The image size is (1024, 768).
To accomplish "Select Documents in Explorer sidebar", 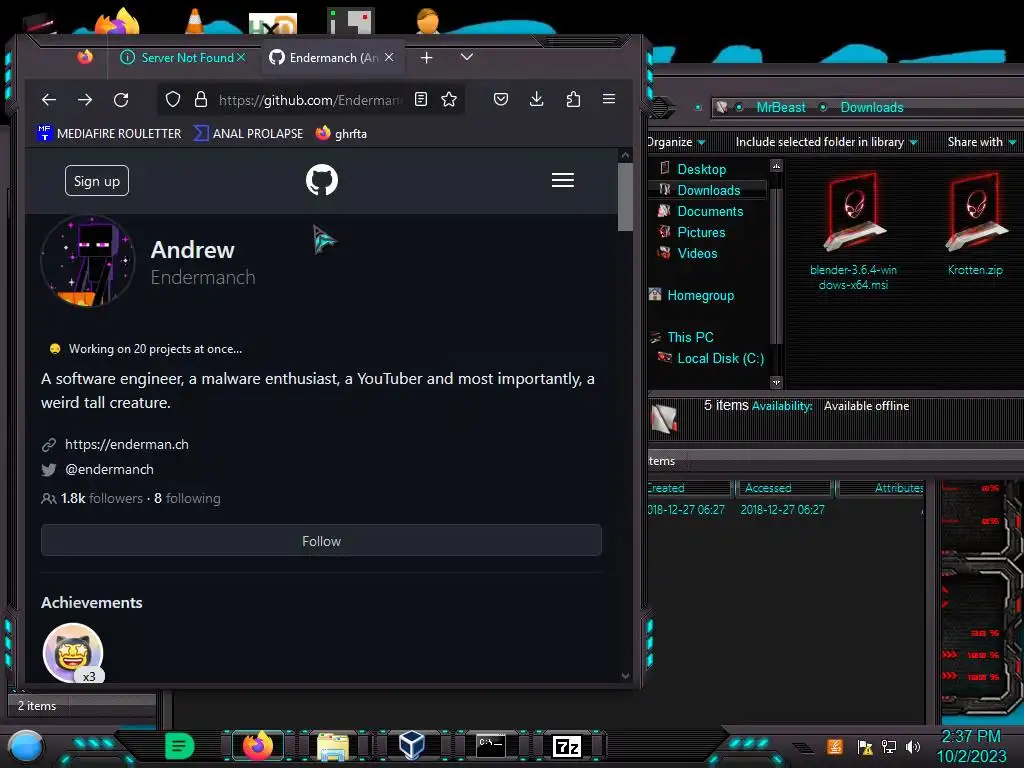I will [709, 211].
